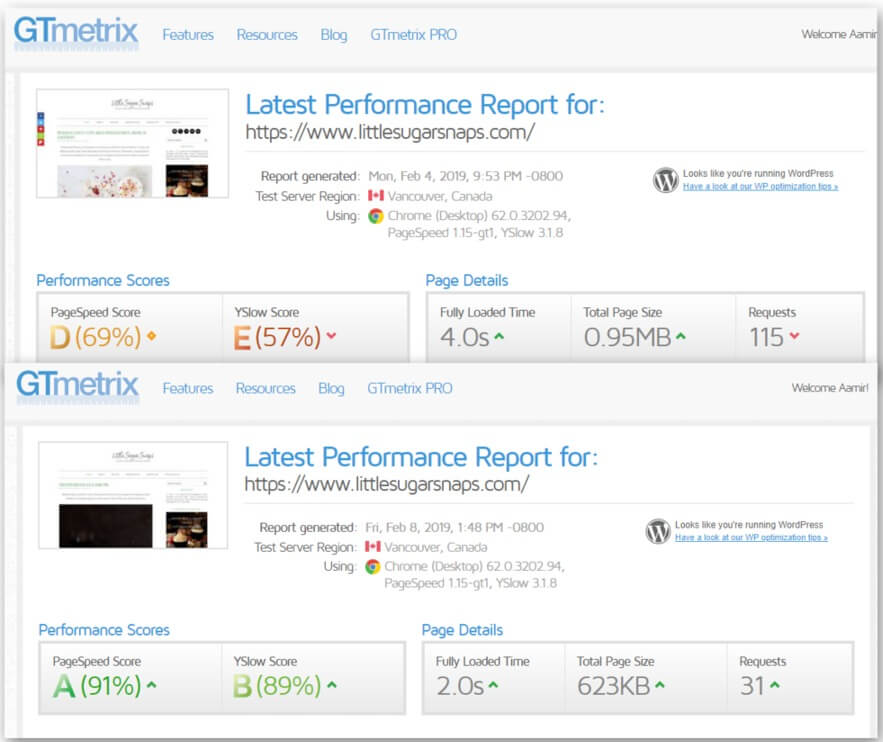Click the green arrow beside 4.0s
Screen dimensions: 883x742
point(499,336)
